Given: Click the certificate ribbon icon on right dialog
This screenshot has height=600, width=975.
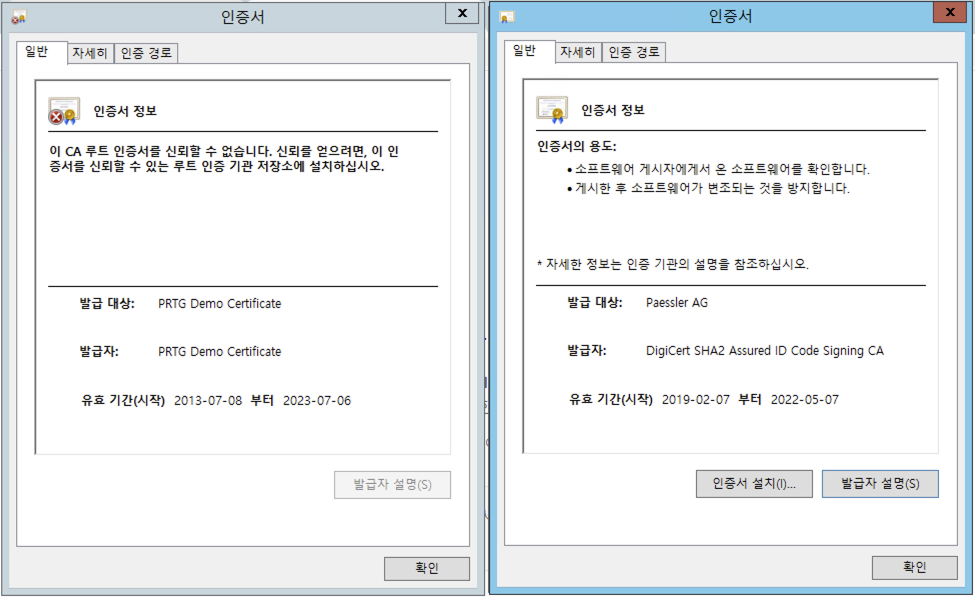Looking at the screenshot, I should [552, 106].
